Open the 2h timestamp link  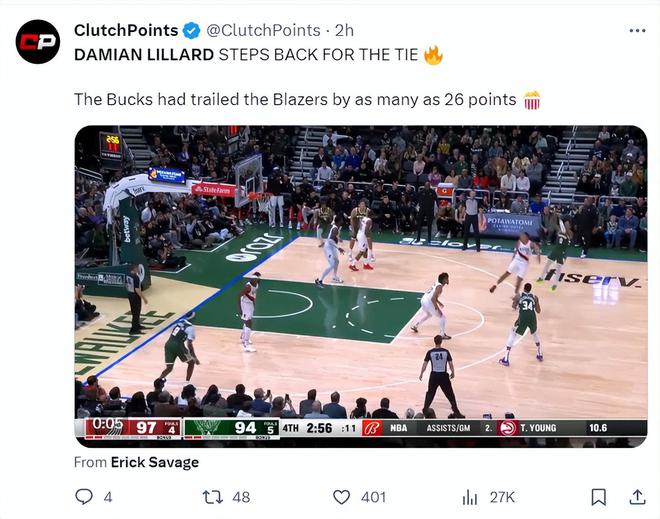pyautogui.click(x=345, y=31)
